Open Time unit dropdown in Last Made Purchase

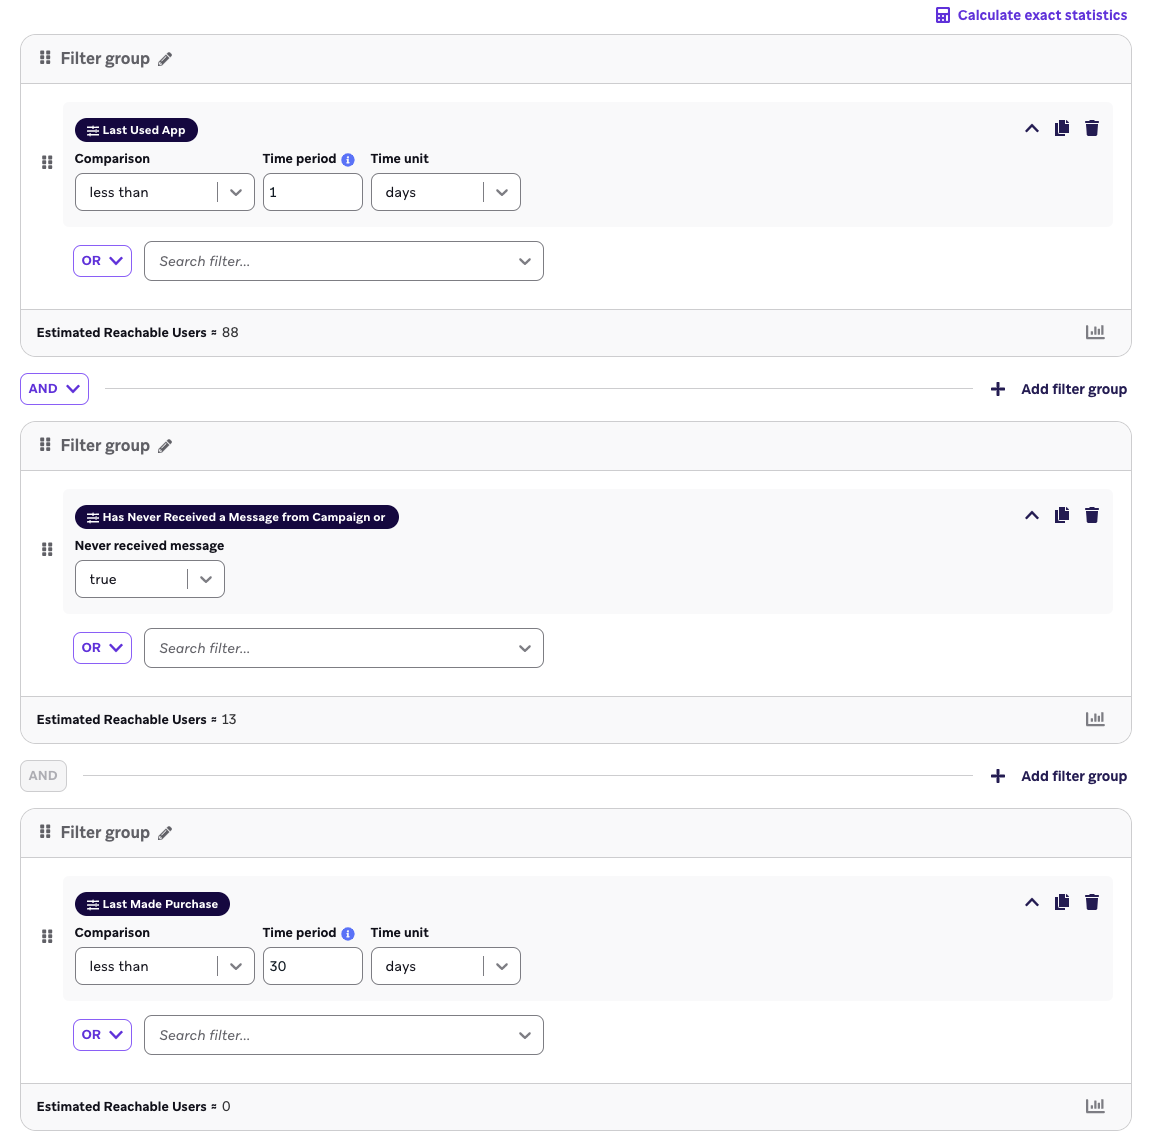tap(445, 967)
